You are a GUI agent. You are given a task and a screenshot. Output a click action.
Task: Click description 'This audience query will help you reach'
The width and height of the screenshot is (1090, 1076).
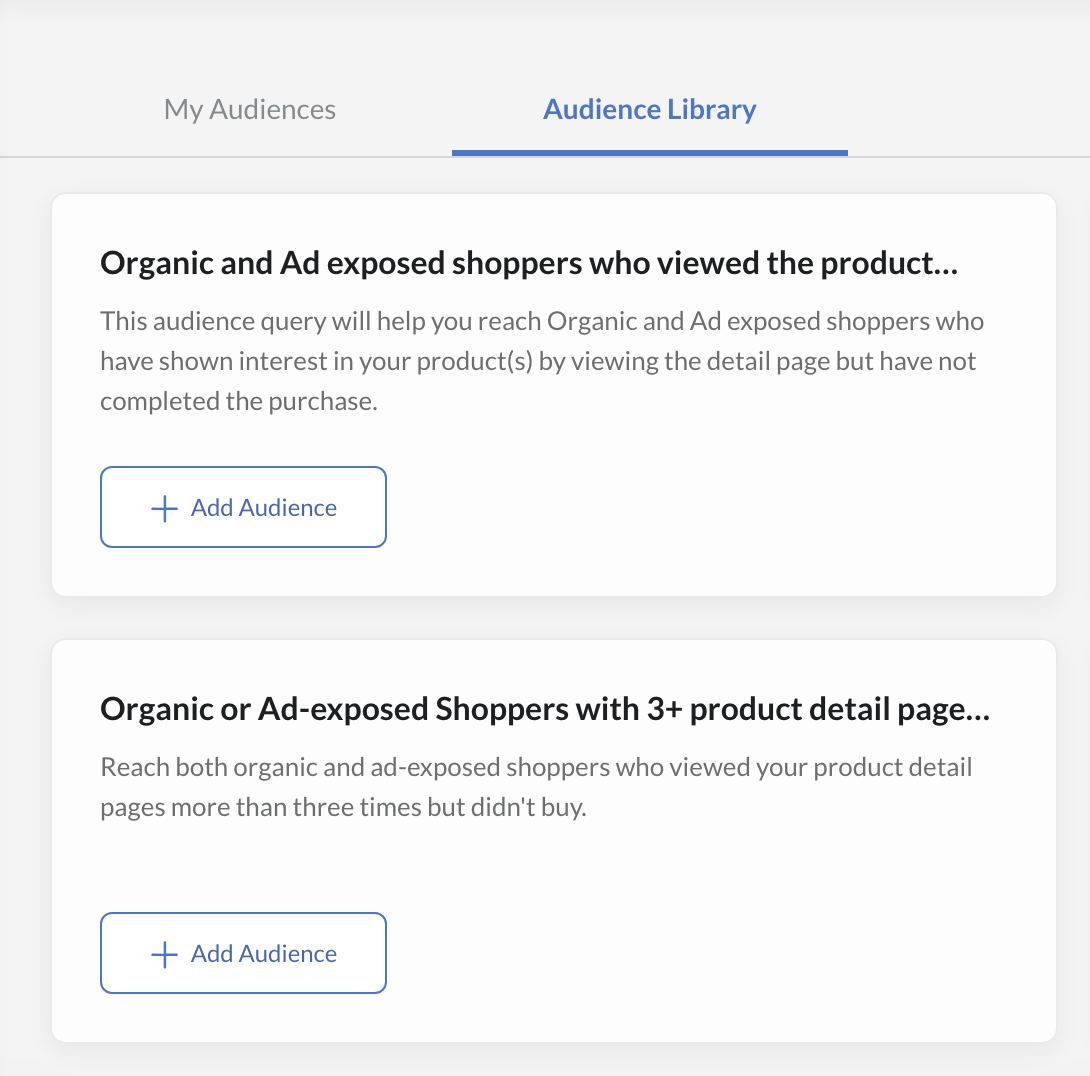(x=542, y=361)
